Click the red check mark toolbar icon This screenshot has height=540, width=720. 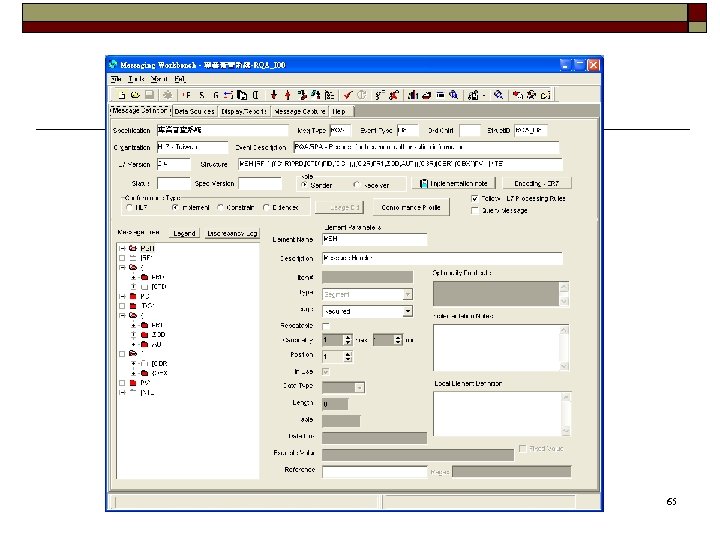(348, 95)
